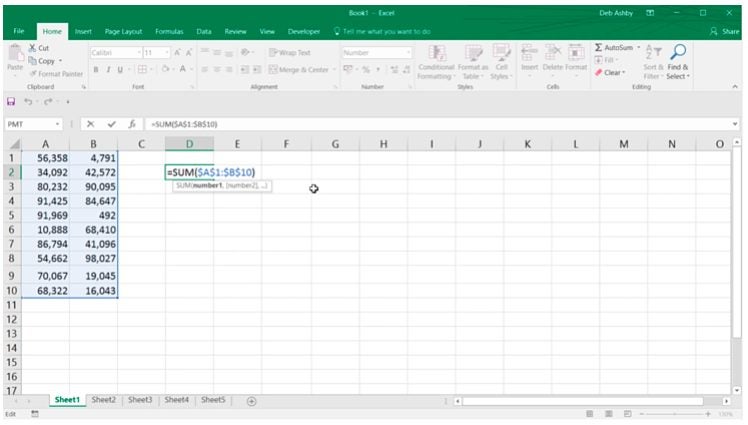Image resolution: width=748 pixels, height=425 pixels.
Task: Click the zoom in plus button
Action: 708,414
